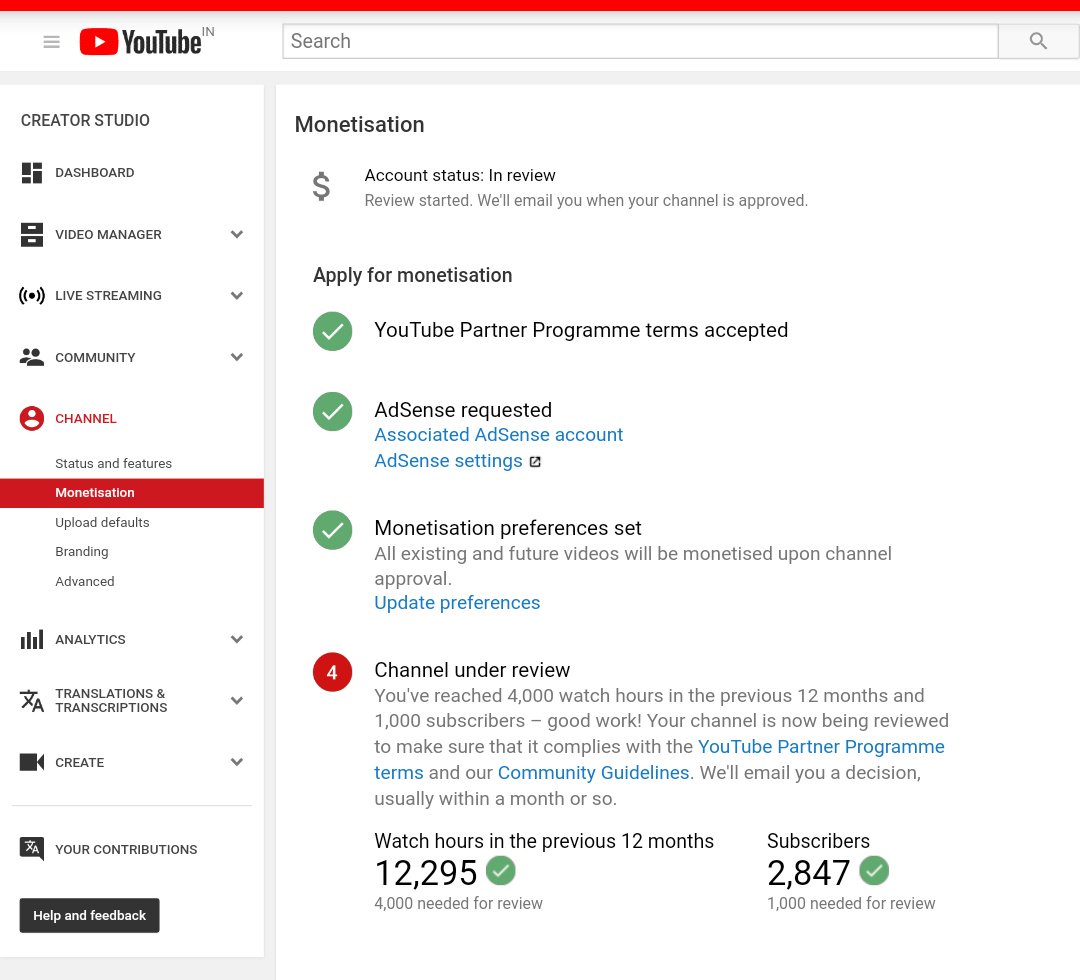
Task: Click the subscribers green check badge
Action: (x=874, y=870)
